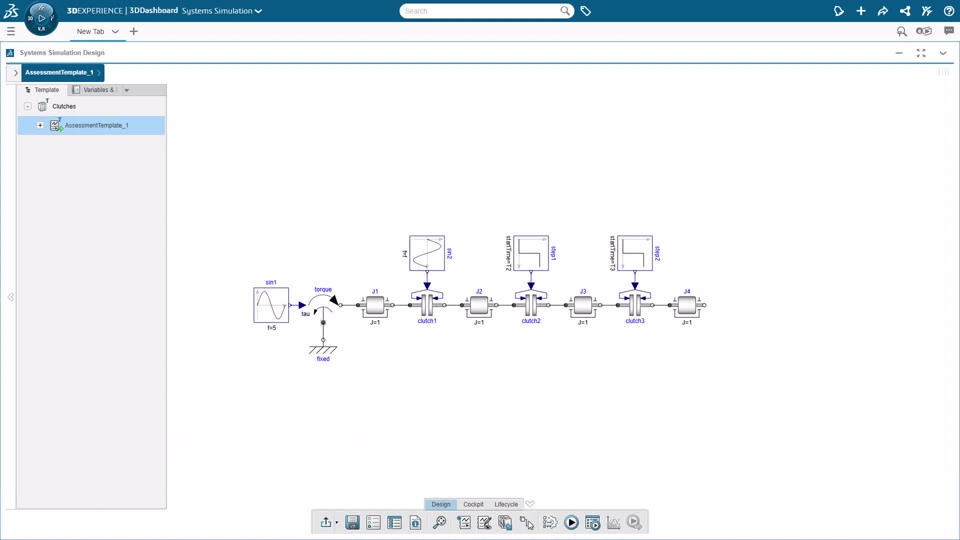
Task: Switch to the Template panel tab
Action: (x=42, y=90)
